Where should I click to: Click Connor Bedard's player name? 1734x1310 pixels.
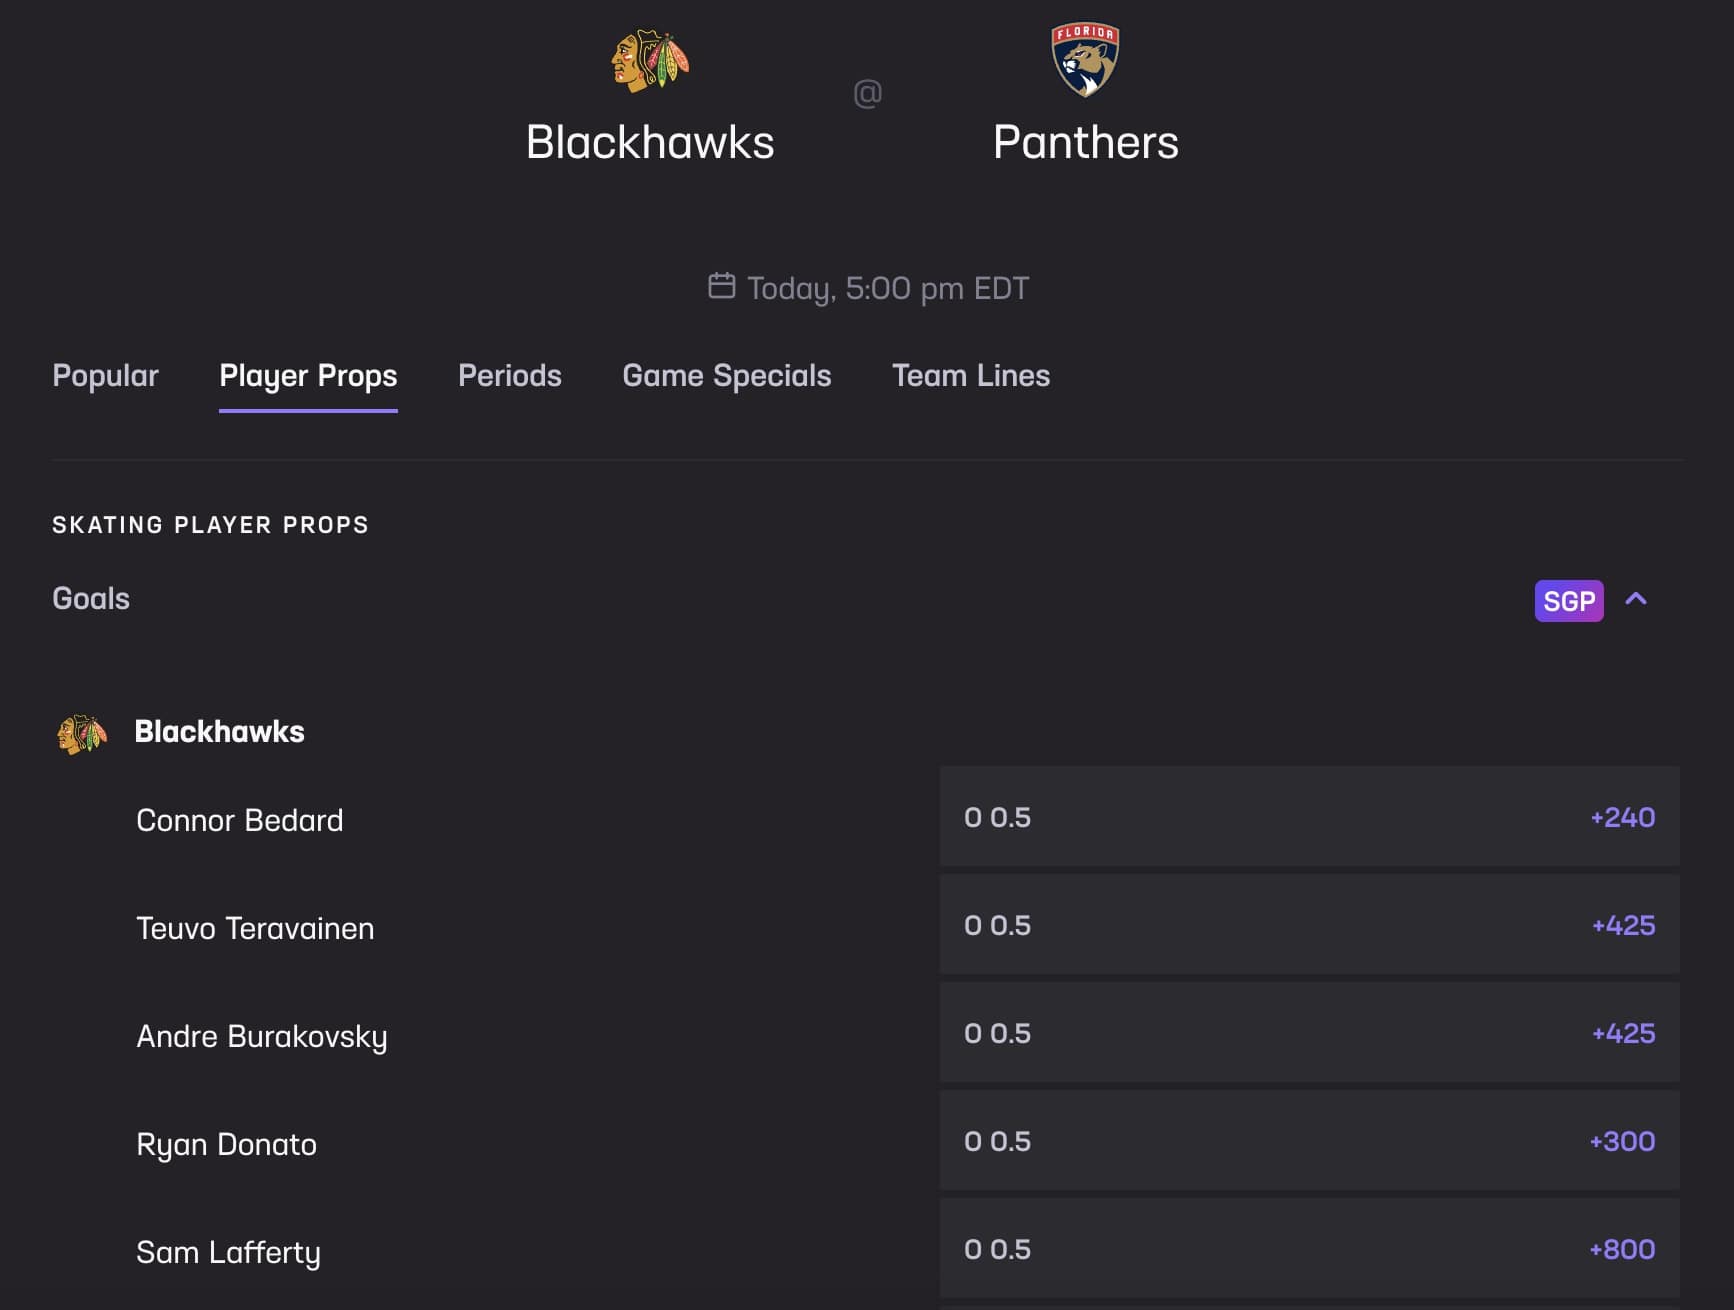point(239,820)
